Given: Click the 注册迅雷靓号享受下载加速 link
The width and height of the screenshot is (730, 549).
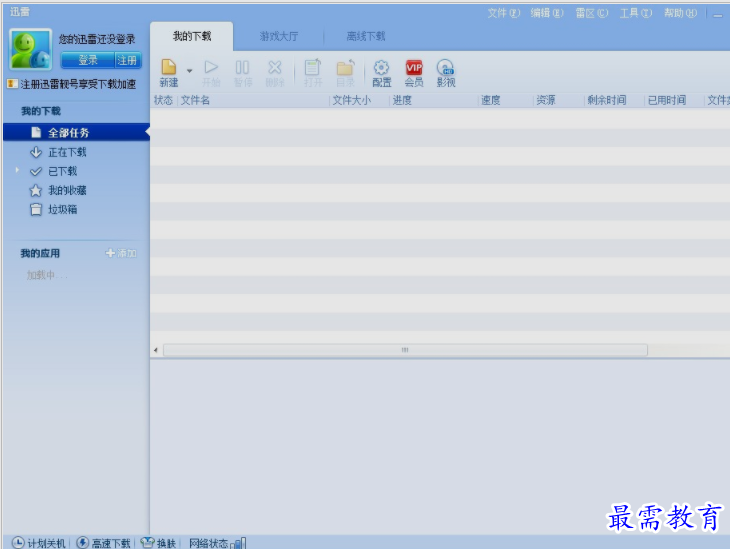Looking at the screenshot, I should (x=78, y=84).
